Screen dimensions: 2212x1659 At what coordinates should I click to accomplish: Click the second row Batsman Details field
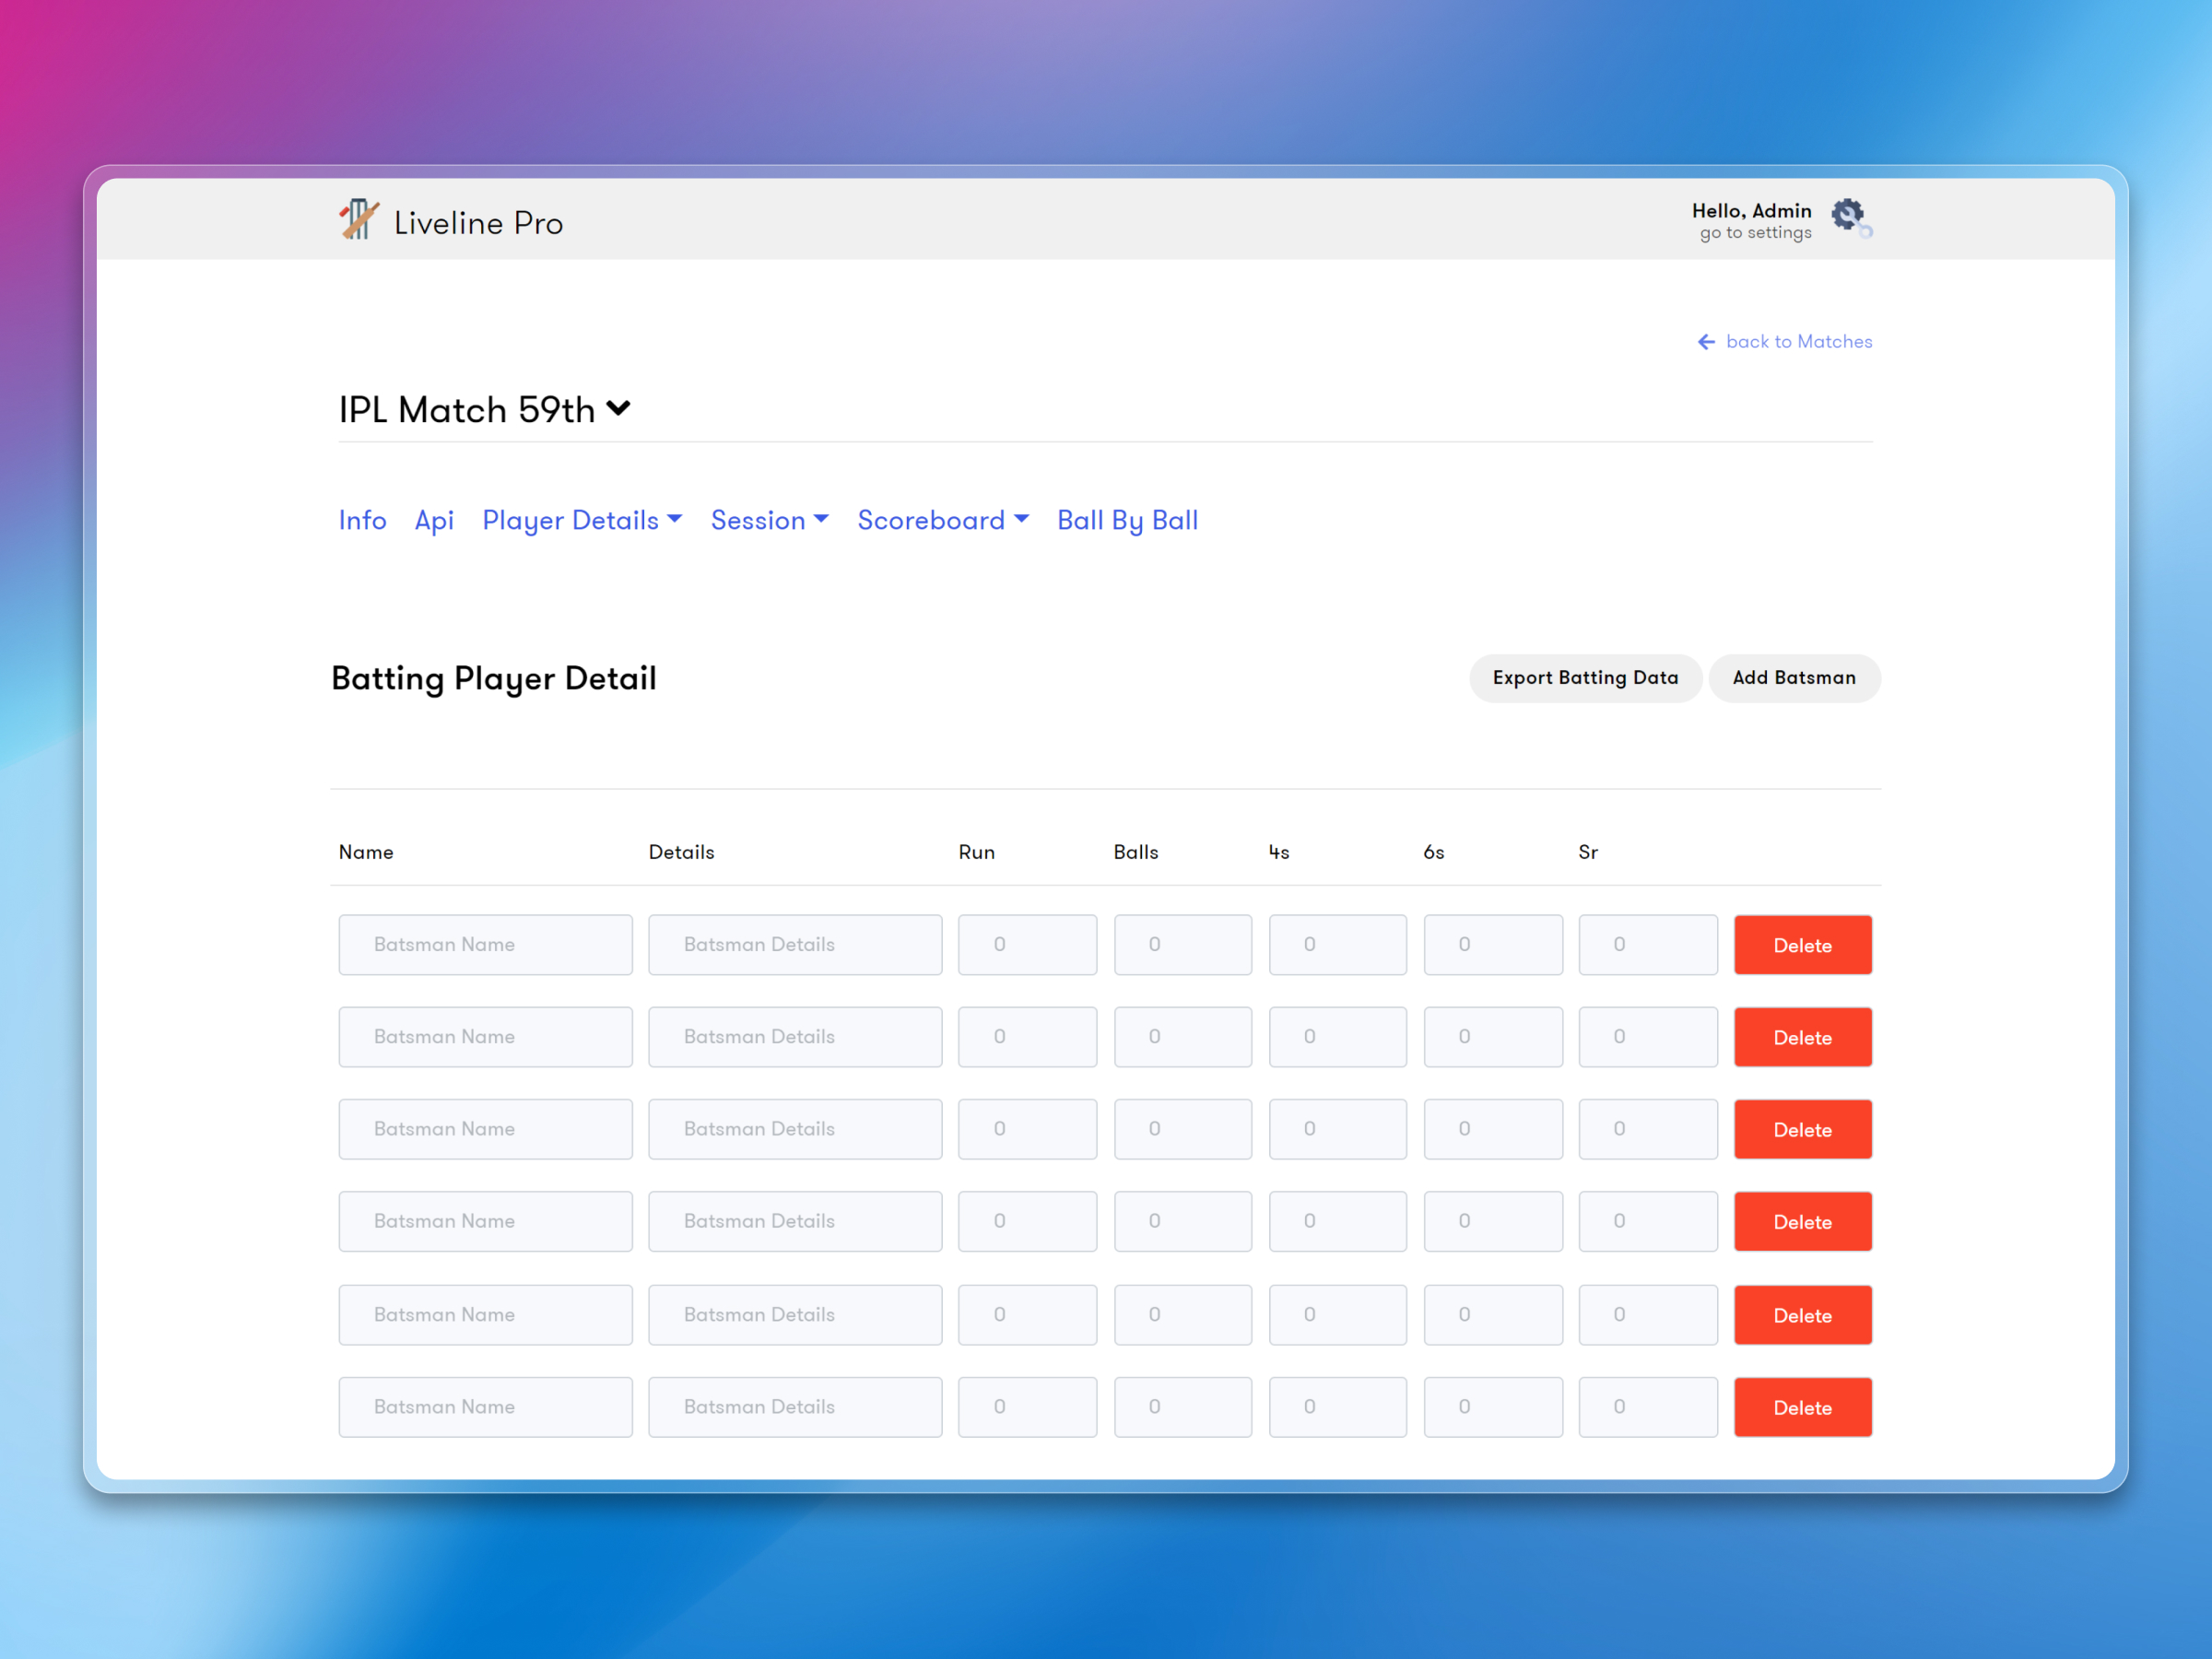795,1037
